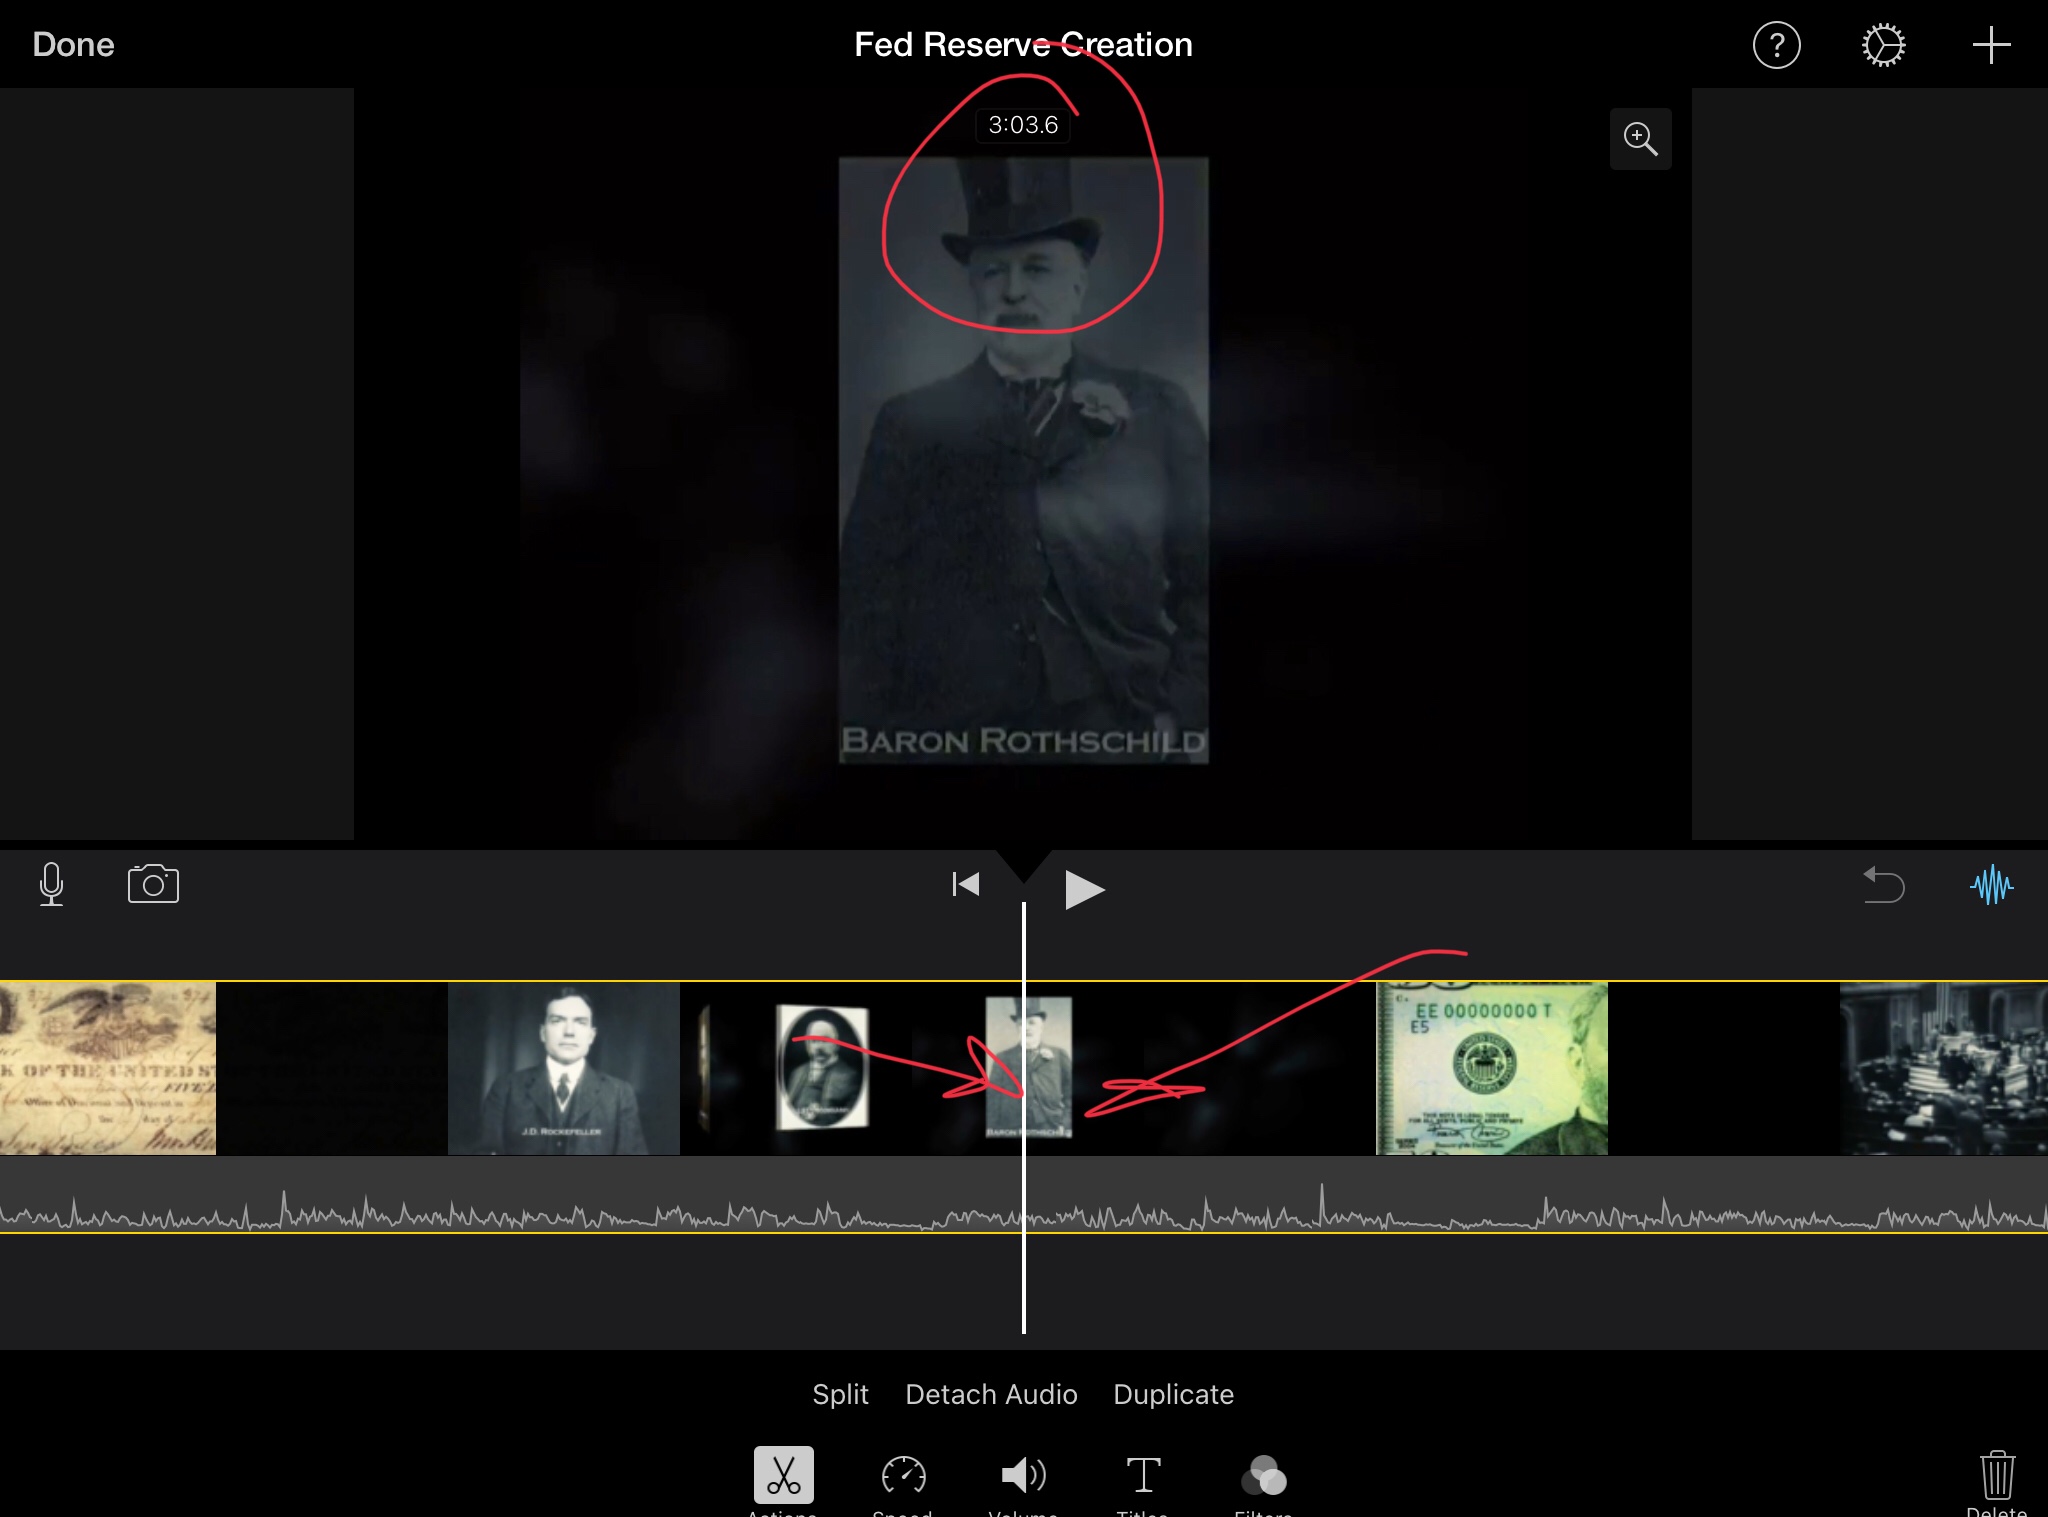The height and width of the screenshot is (1517, 2048).
Task: Tap Duplicate to copy the clip
Action: [x=1173, y=1394]
